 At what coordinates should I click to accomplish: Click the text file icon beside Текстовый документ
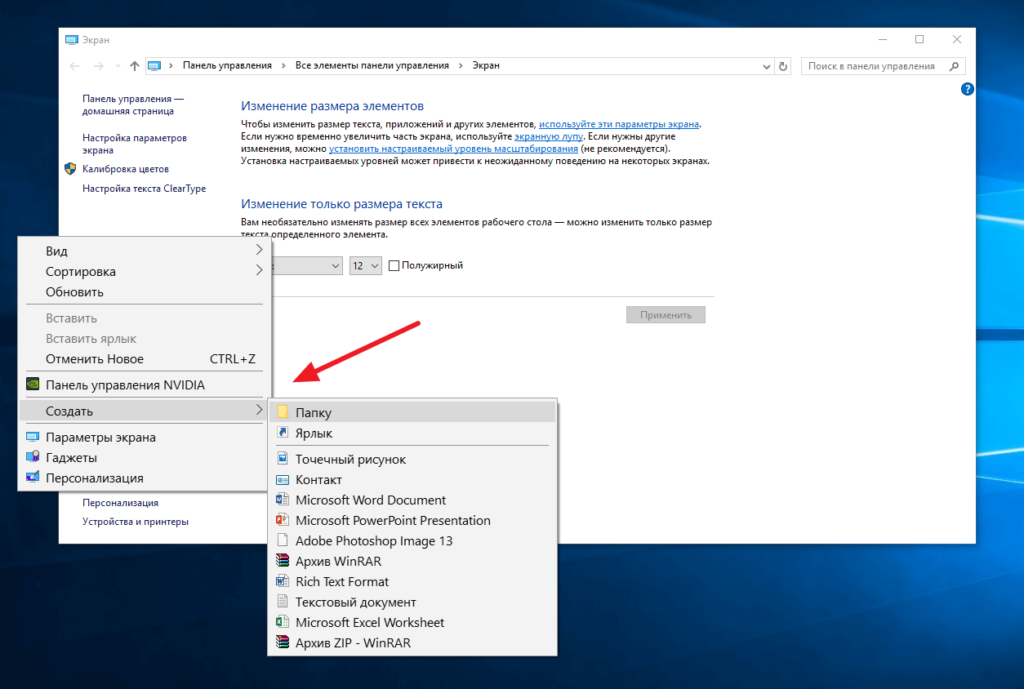(x=282, y=601)
